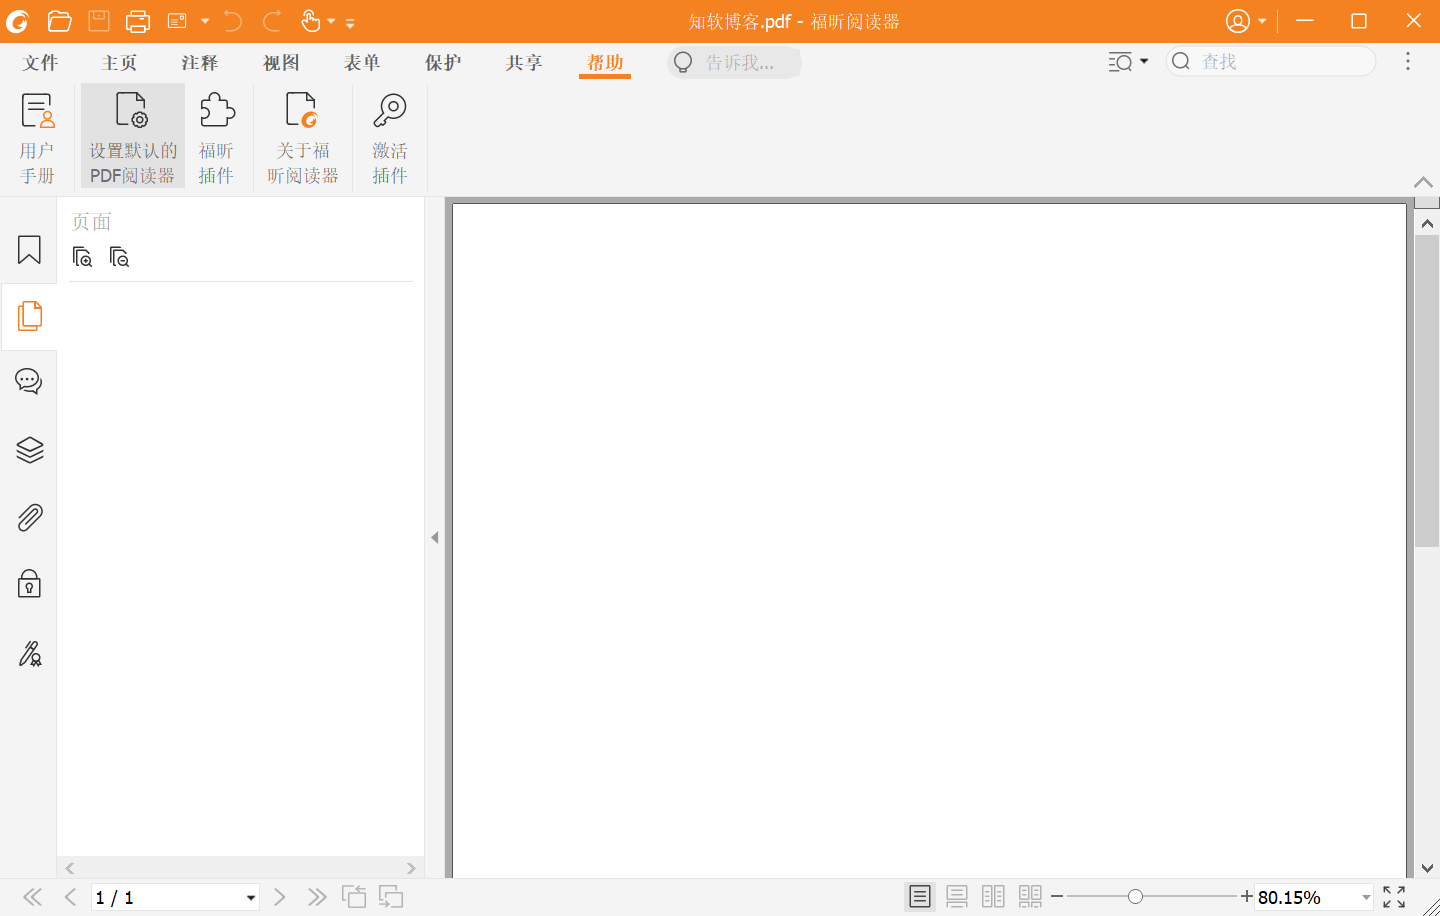Switch to the 共享 tab
Viewport: 1440px width, 916px height.
coord(524,63)
